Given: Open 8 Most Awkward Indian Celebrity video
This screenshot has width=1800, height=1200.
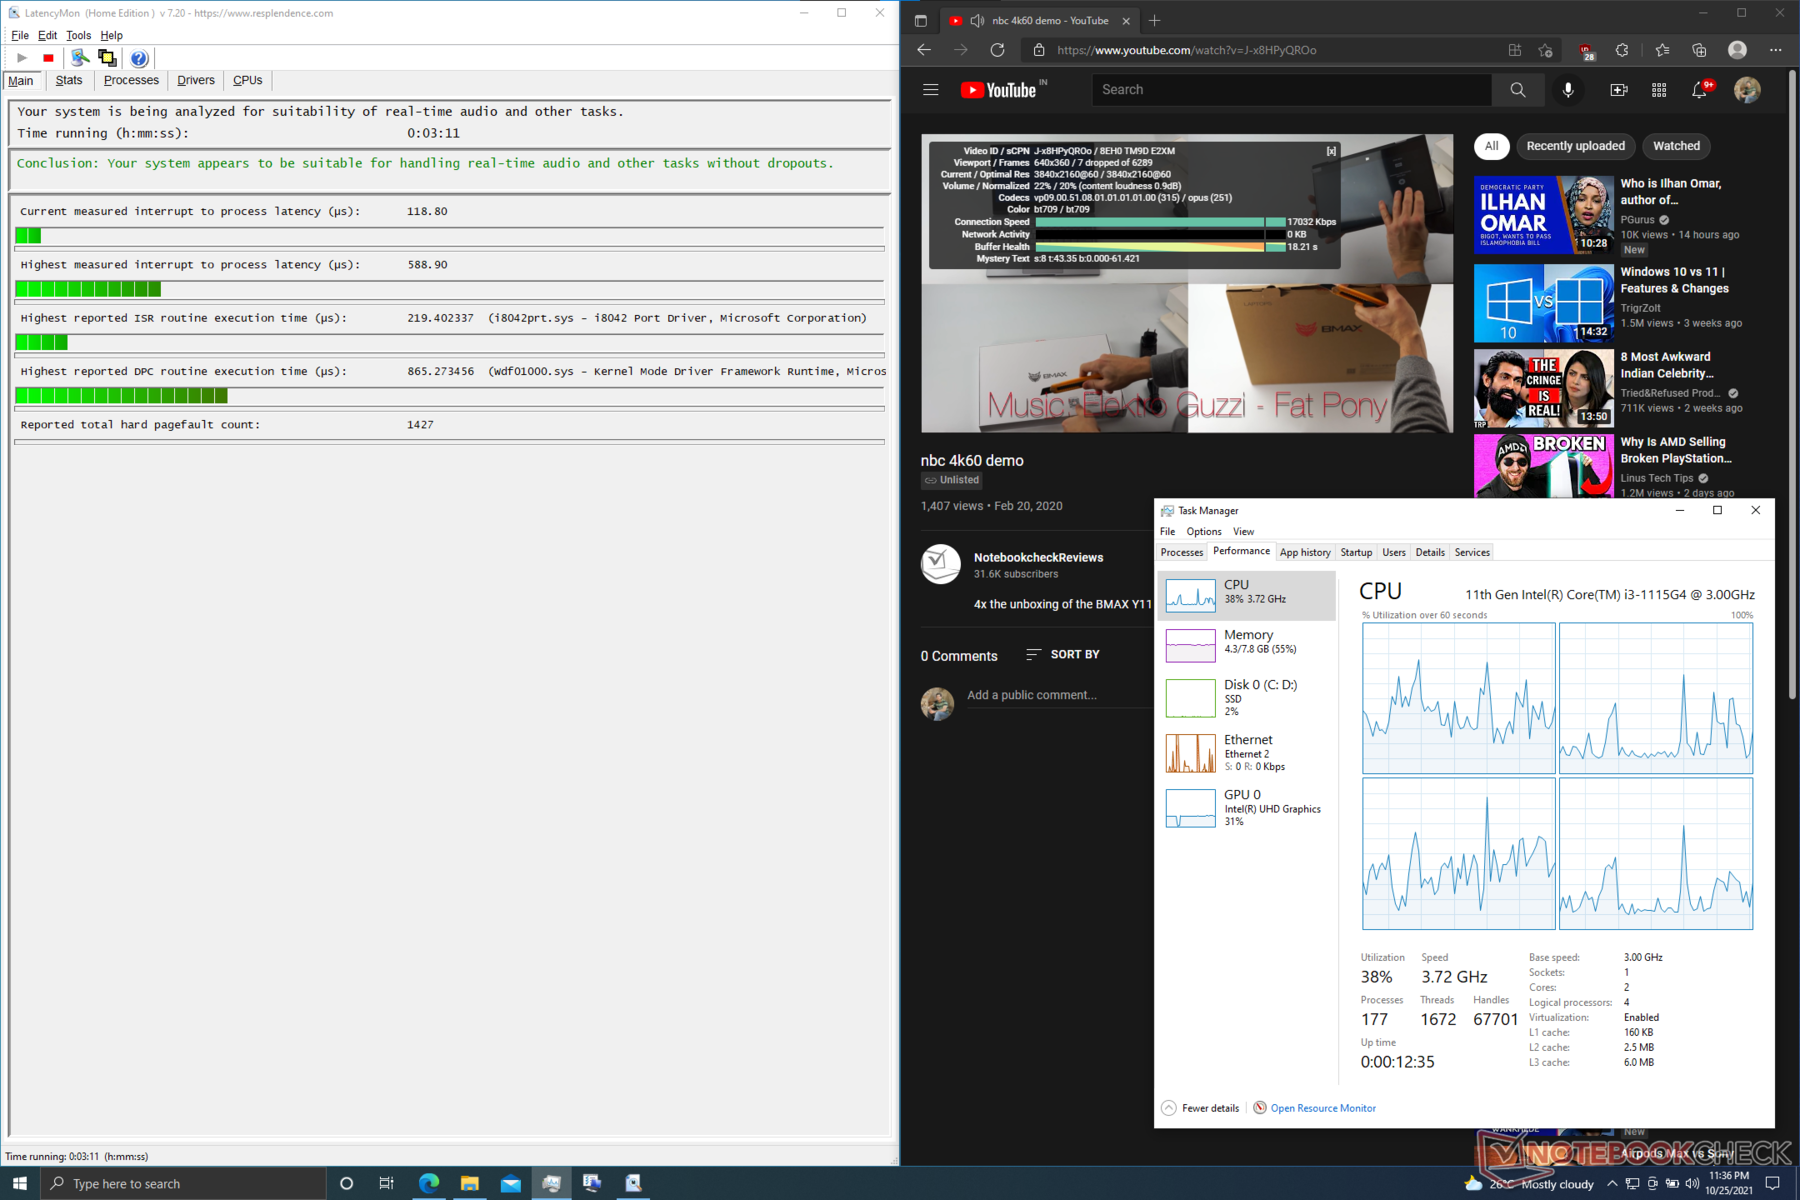Looking at the screenshot, I should 1544,388.
